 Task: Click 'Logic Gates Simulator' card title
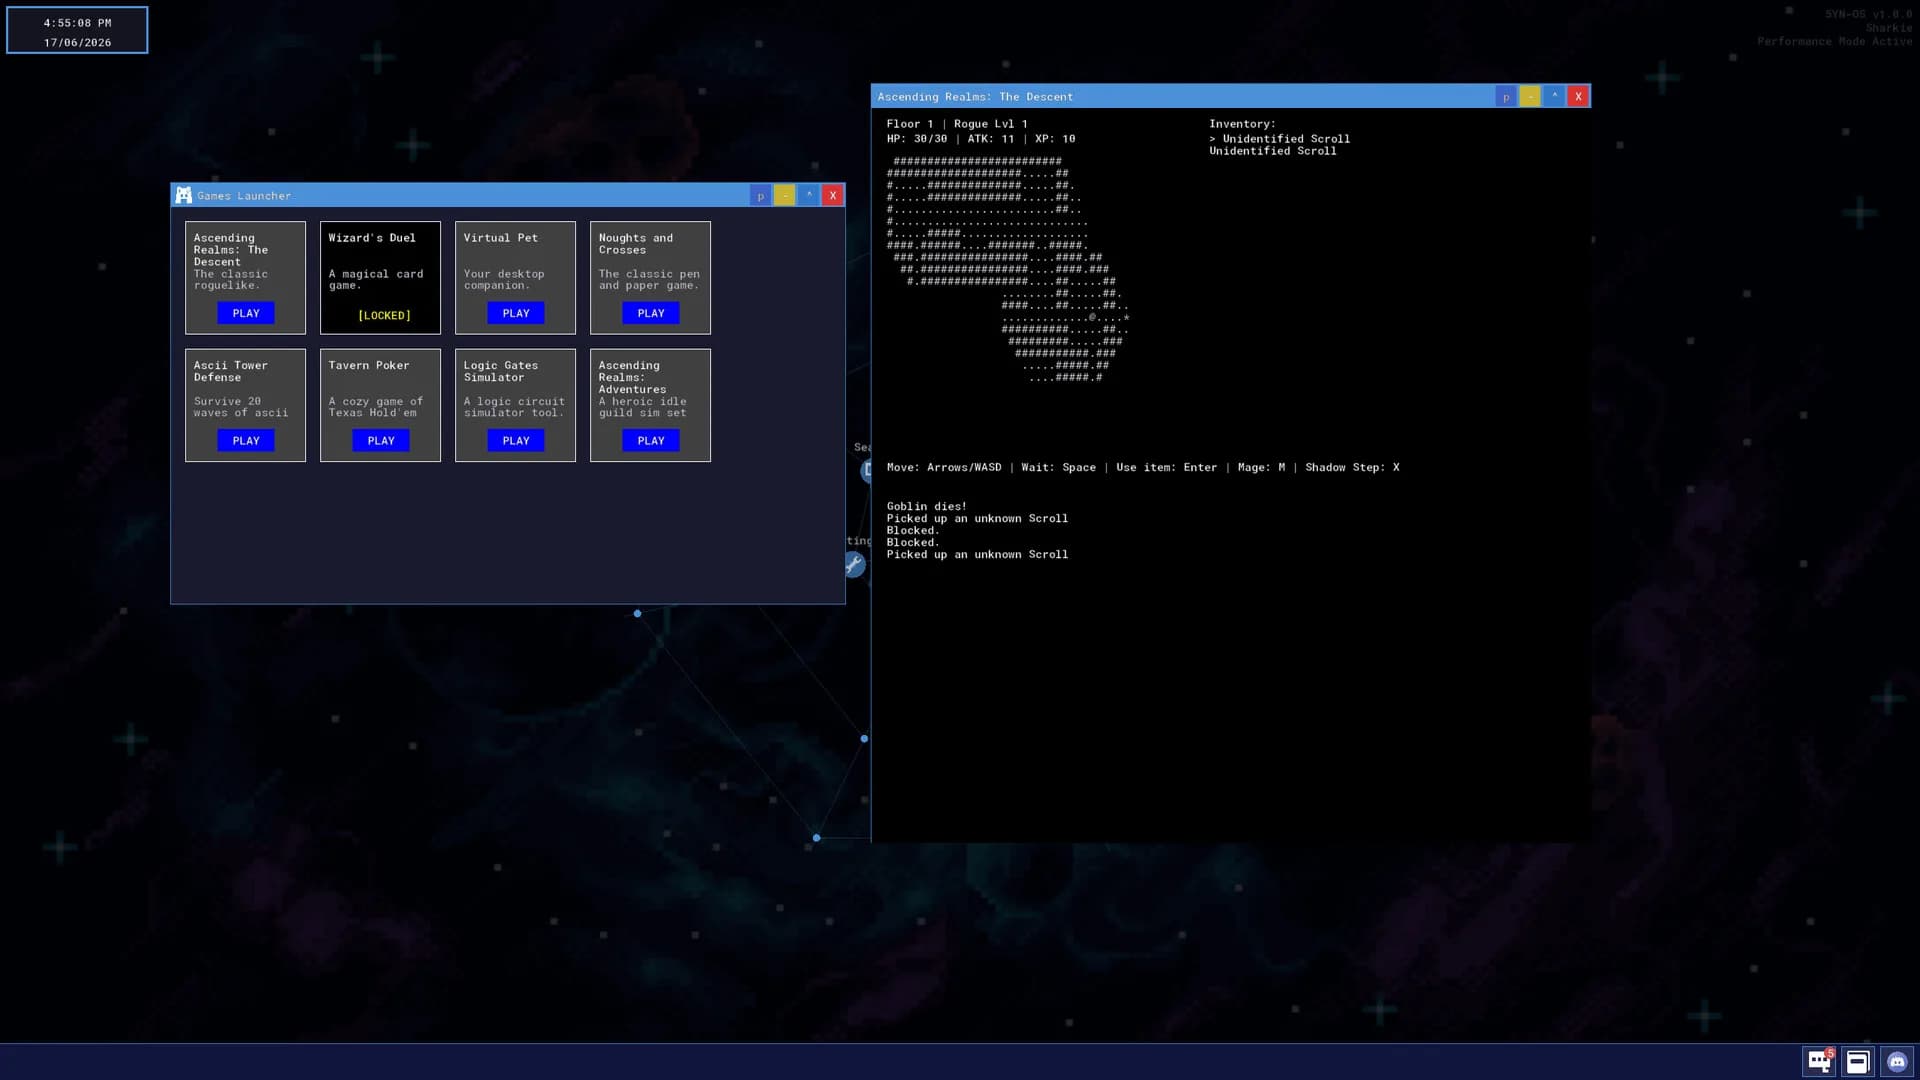pos(500,371)
